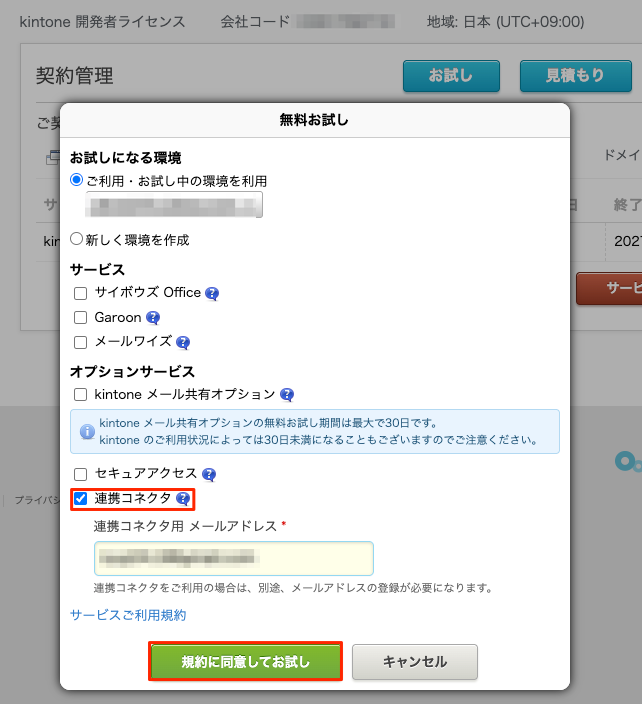Open help icon next to サイボウズ Office
This screenshot has width=642, height=704.
211,294
